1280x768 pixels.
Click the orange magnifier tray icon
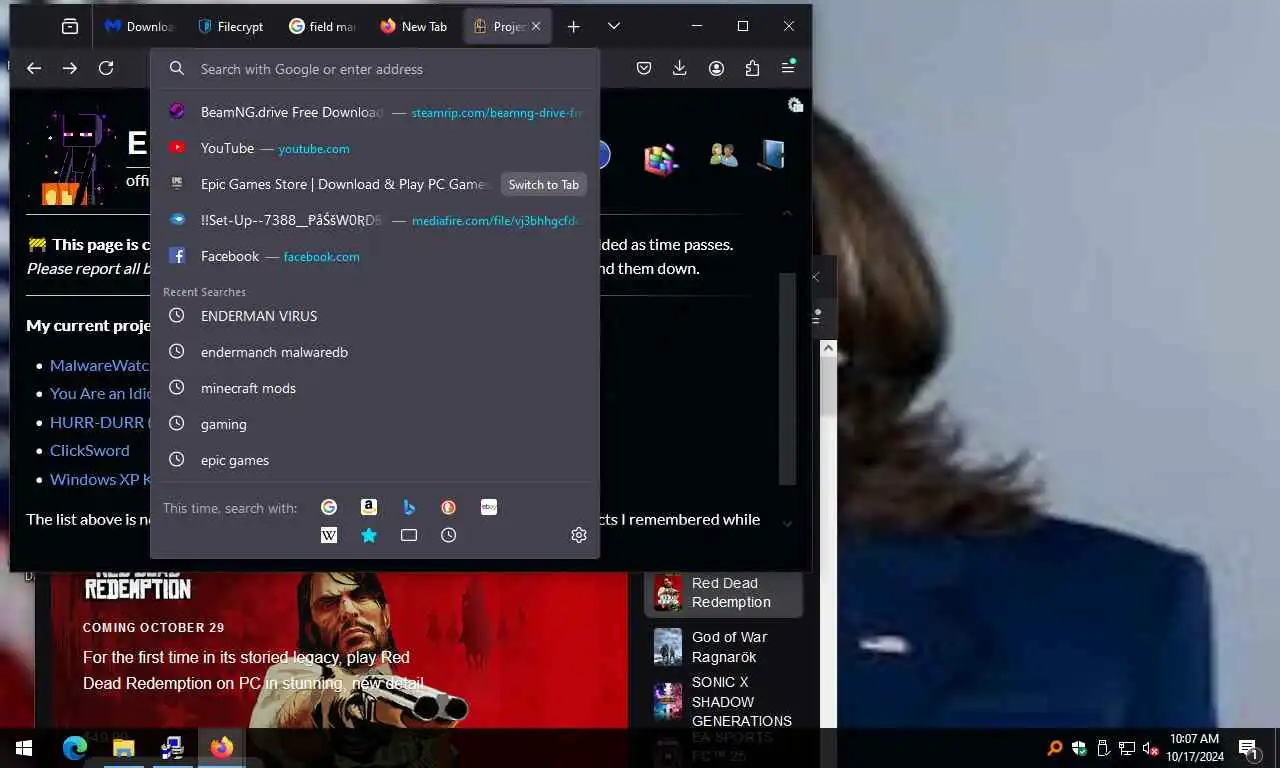(1055, 748)
